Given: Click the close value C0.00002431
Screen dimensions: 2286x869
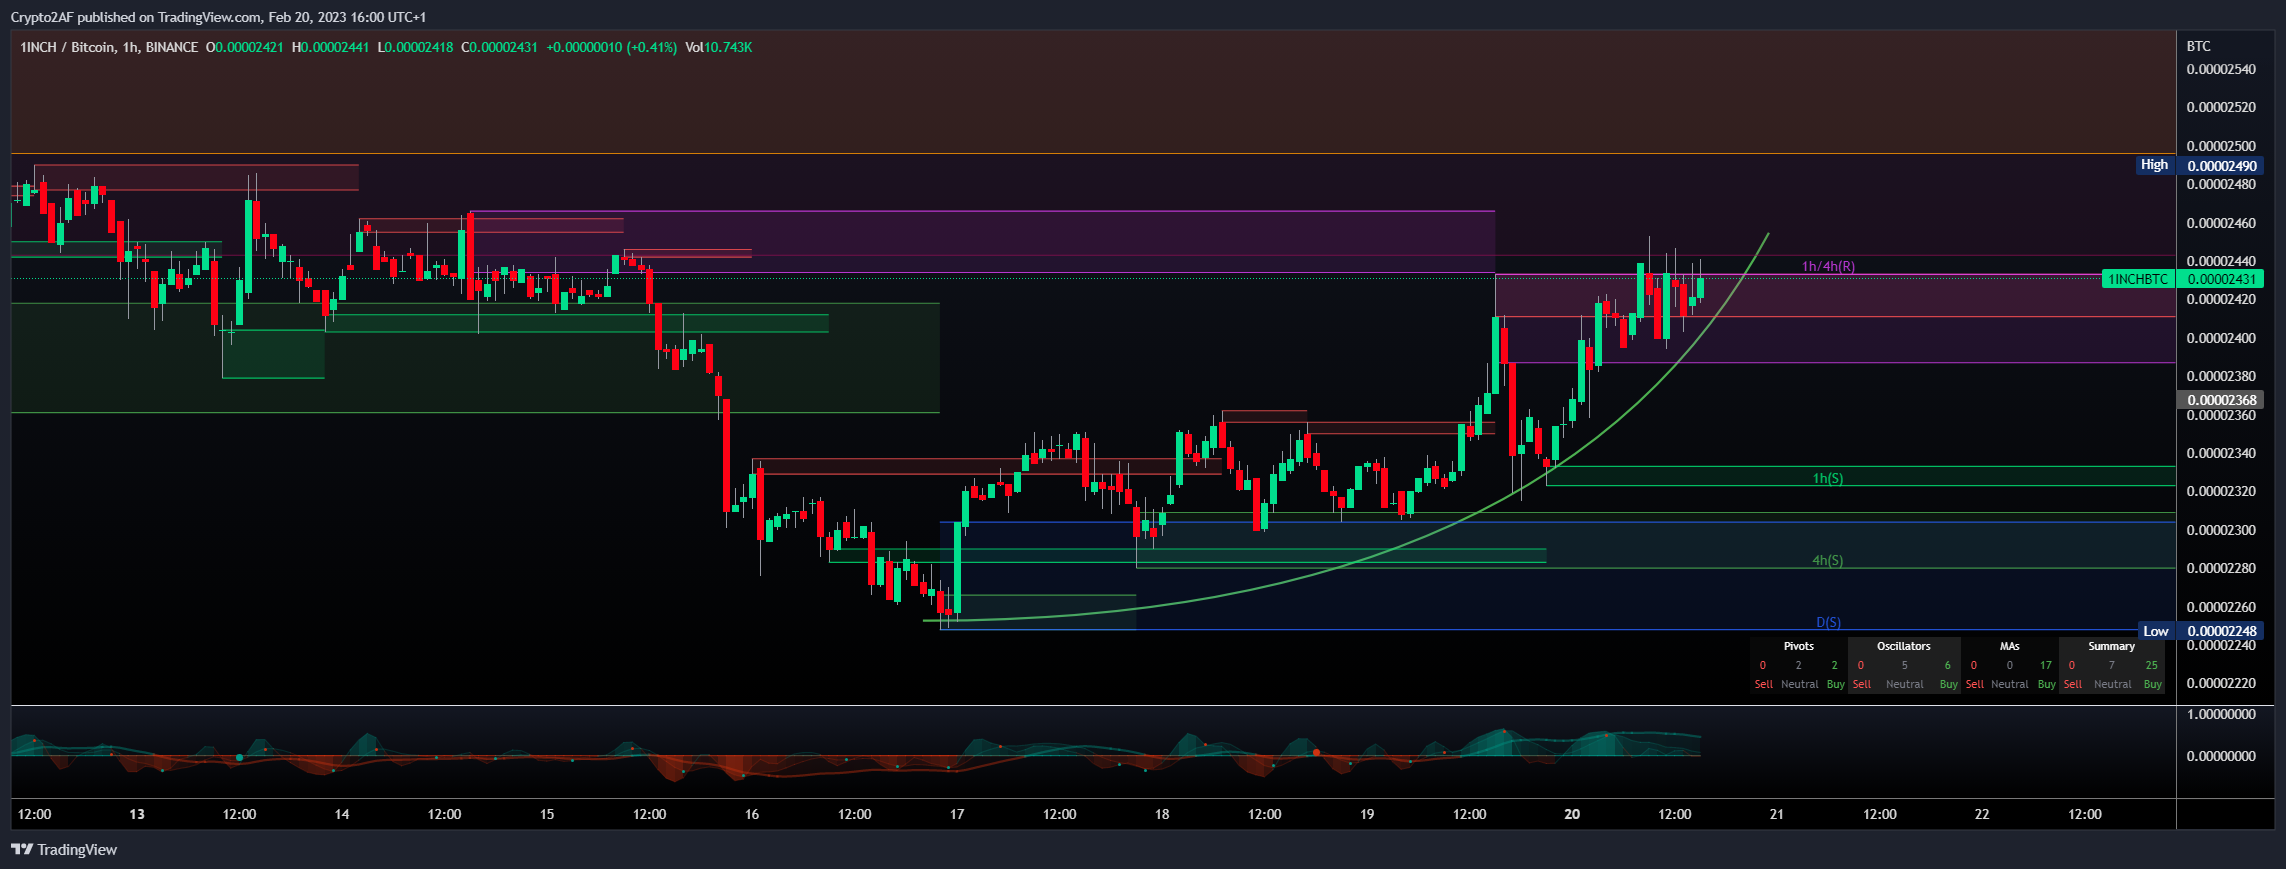Looking at the screenshot, I should (499, 47).
